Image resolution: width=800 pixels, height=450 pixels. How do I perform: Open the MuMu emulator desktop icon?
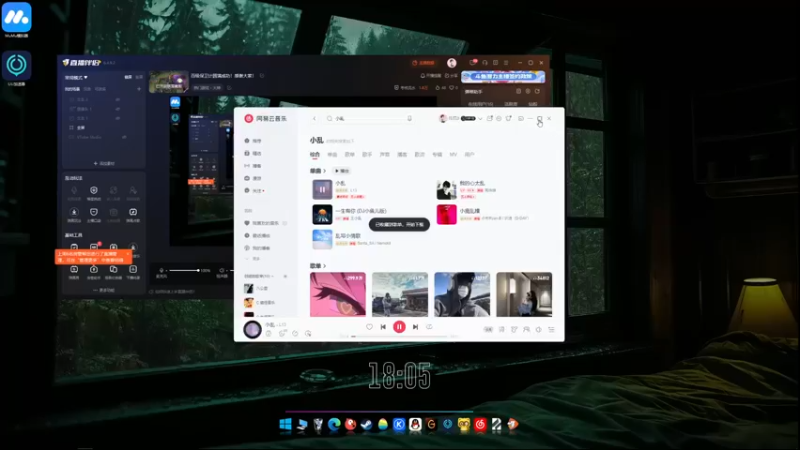point(16,17)
